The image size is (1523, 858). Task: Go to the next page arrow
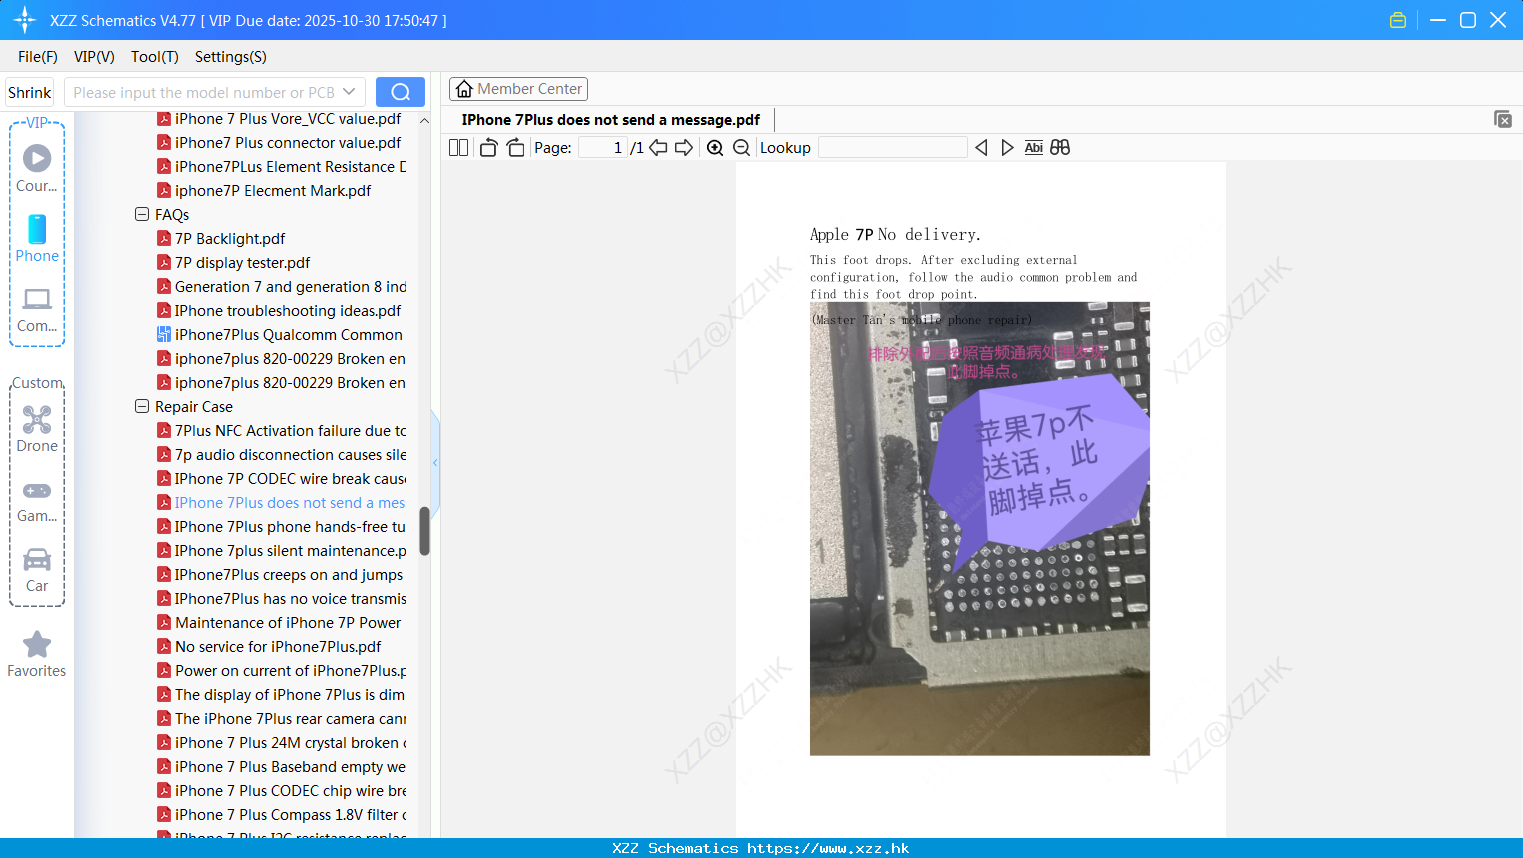684,148
